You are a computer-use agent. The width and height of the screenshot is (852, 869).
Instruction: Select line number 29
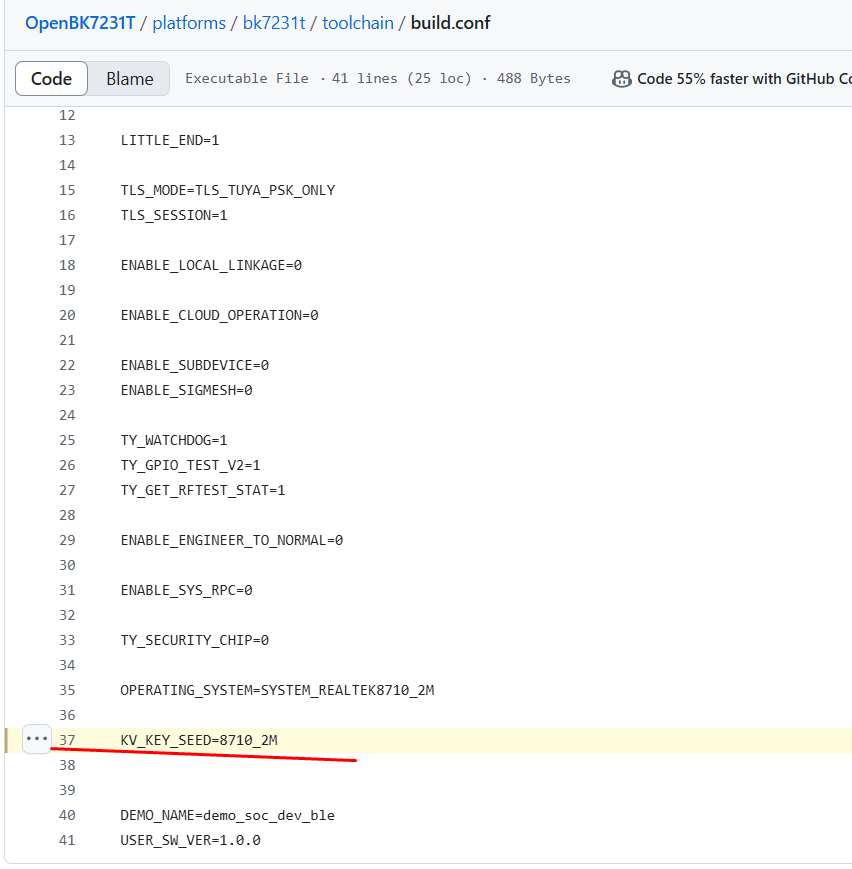click(67, 540)
